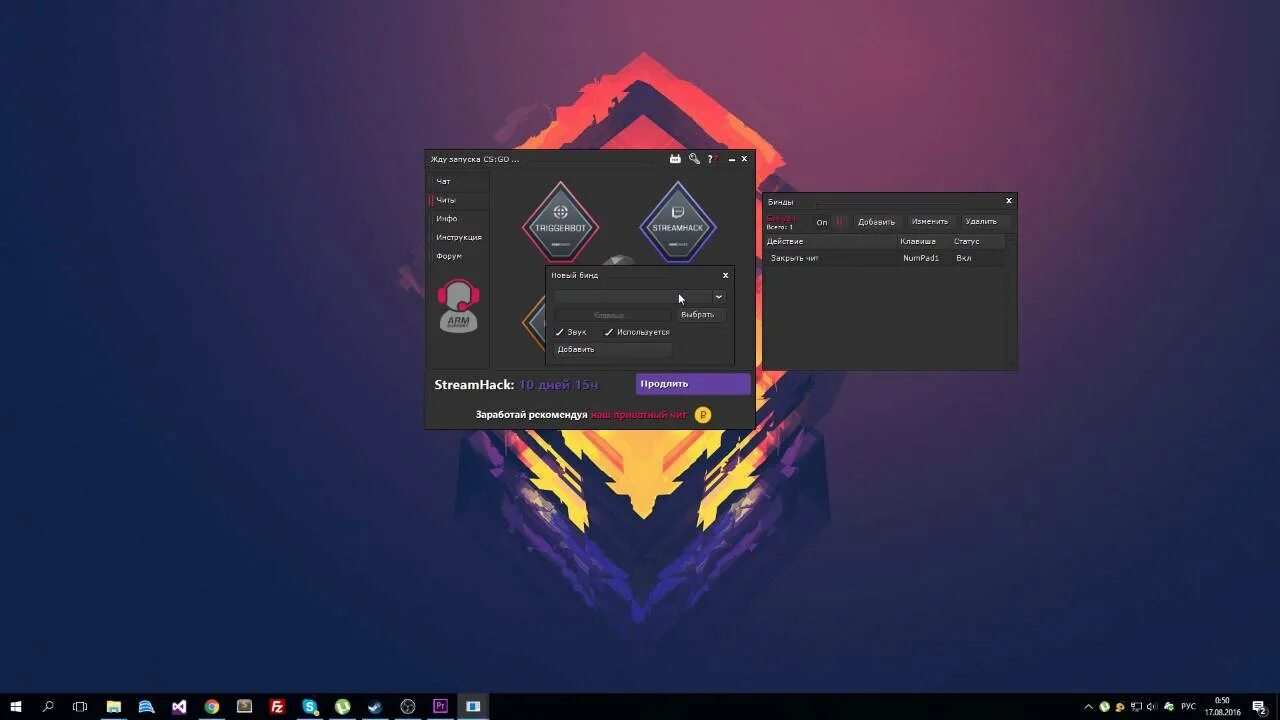
Task: Click the question mark help icon
Action: coord(711,159)
